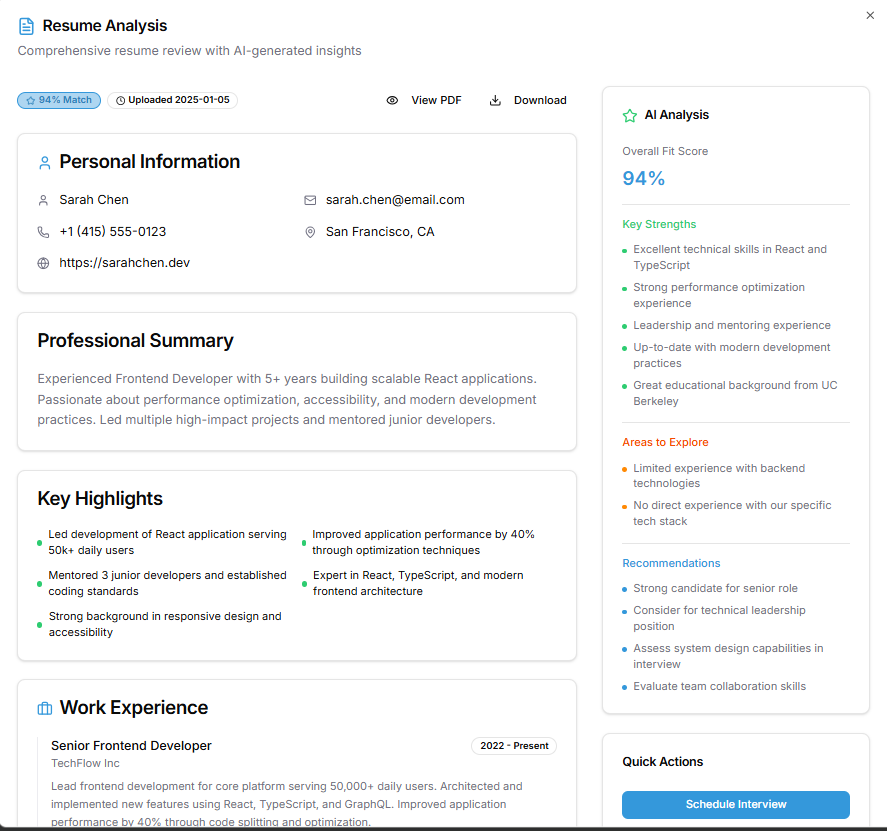Click the globe icon beside website URL

[43, 264]
